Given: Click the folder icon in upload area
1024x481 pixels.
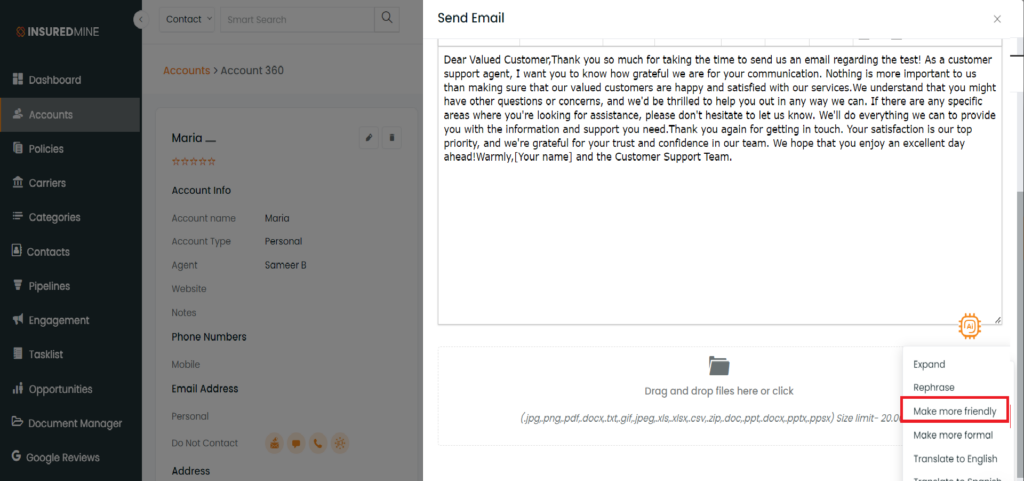Looking at the screenshot, I should (719, 365).
